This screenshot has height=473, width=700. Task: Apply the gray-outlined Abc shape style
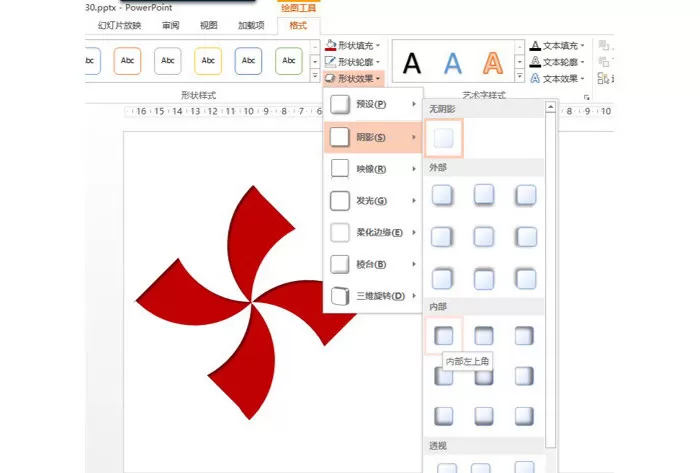pos(167,61)
